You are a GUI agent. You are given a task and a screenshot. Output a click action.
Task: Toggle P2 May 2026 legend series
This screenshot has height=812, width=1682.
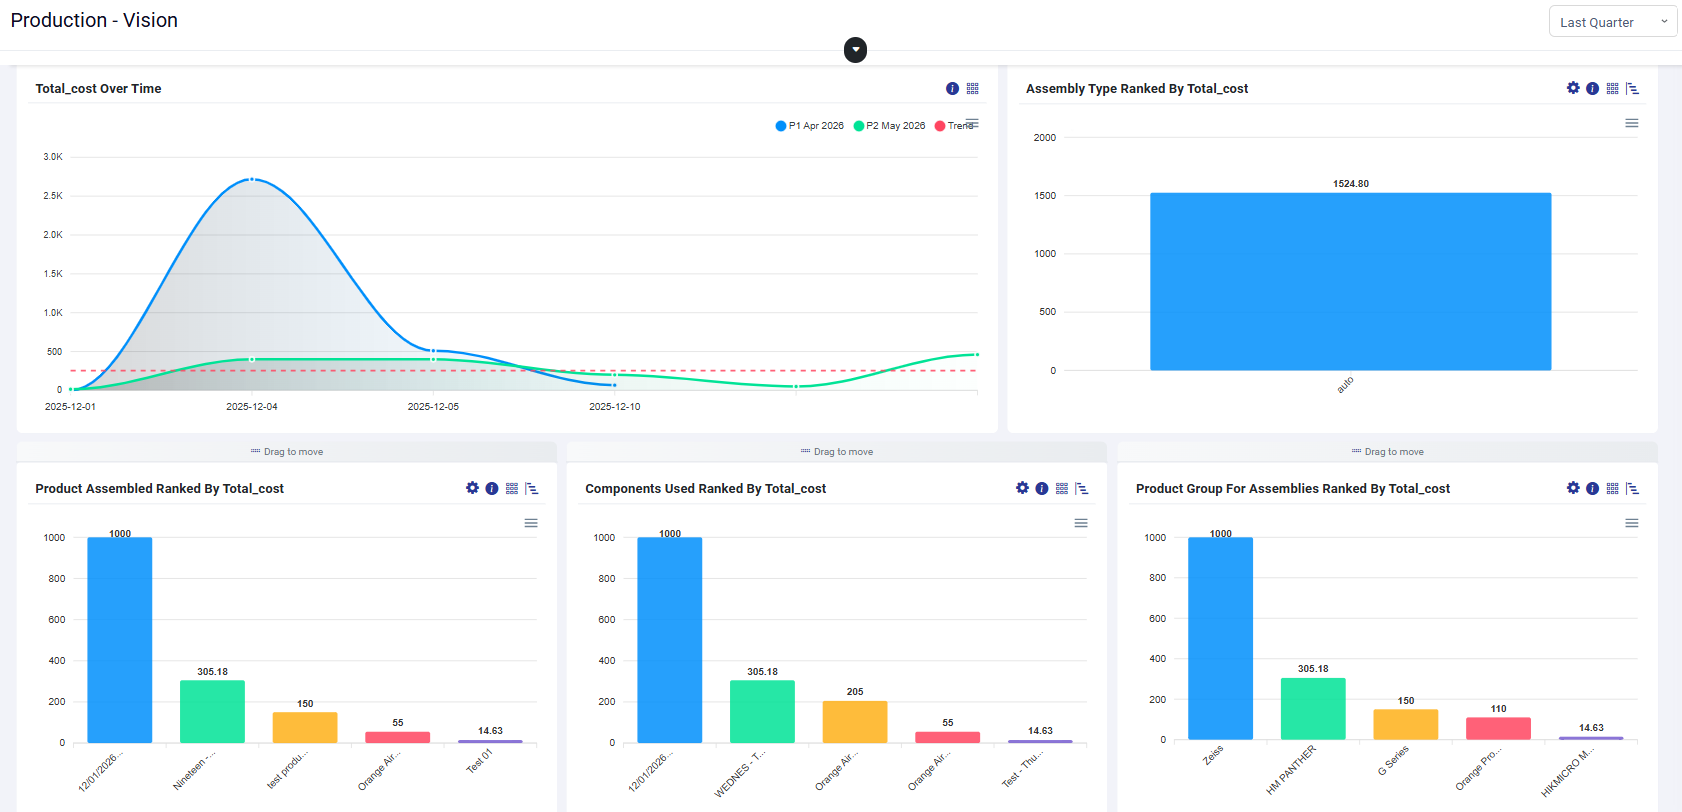pyautogui.click(x=890, y=126)
